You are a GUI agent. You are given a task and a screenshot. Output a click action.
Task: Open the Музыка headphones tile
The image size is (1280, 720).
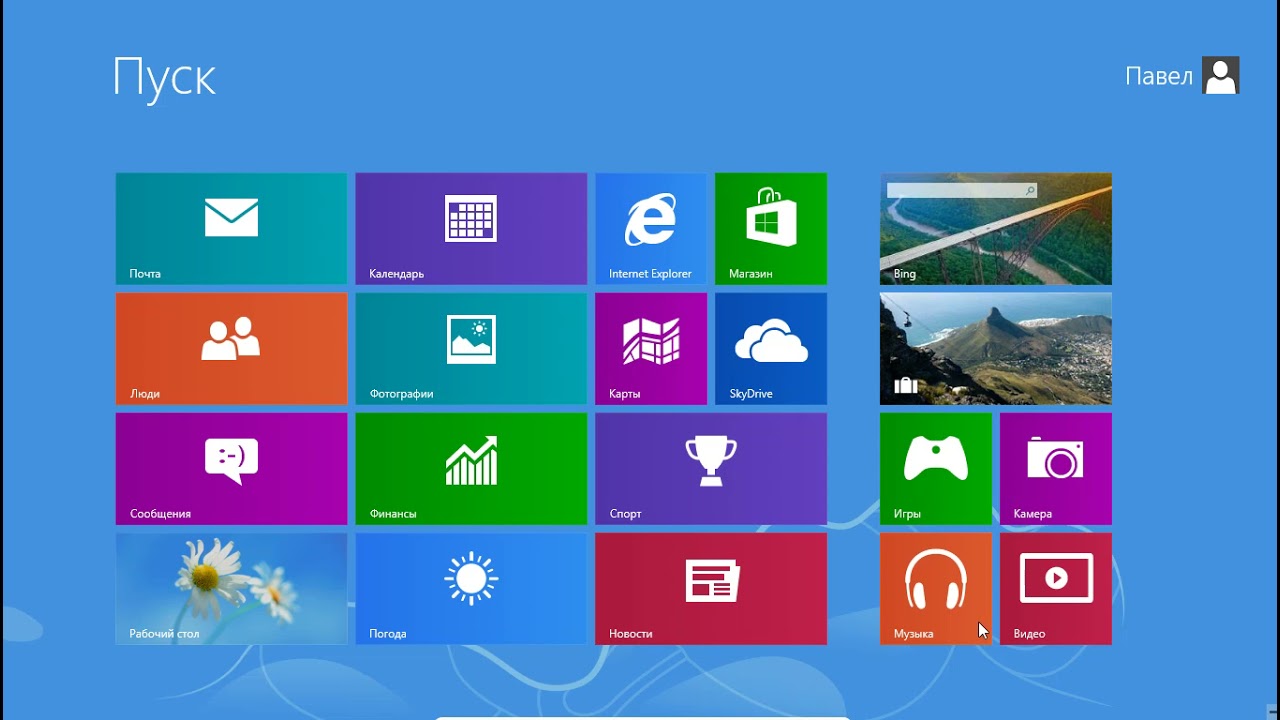936,589
